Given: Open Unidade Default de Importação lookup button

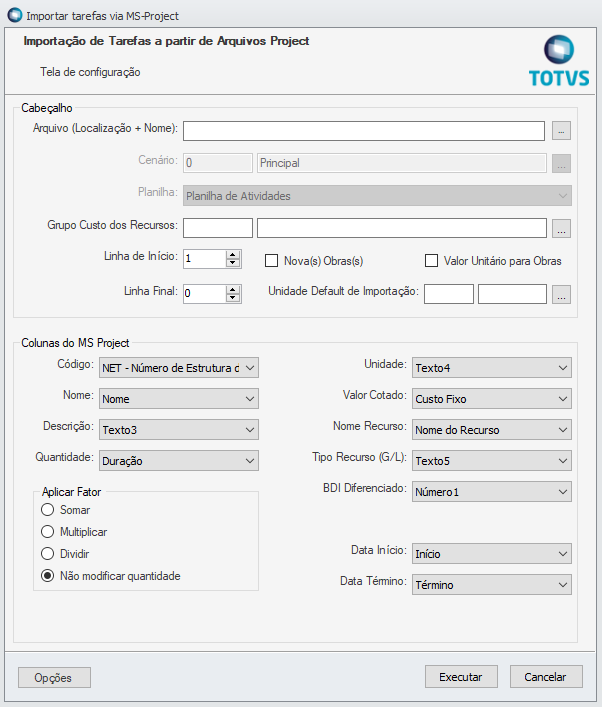Looking at the screenshot, I should tap(561, 294).
